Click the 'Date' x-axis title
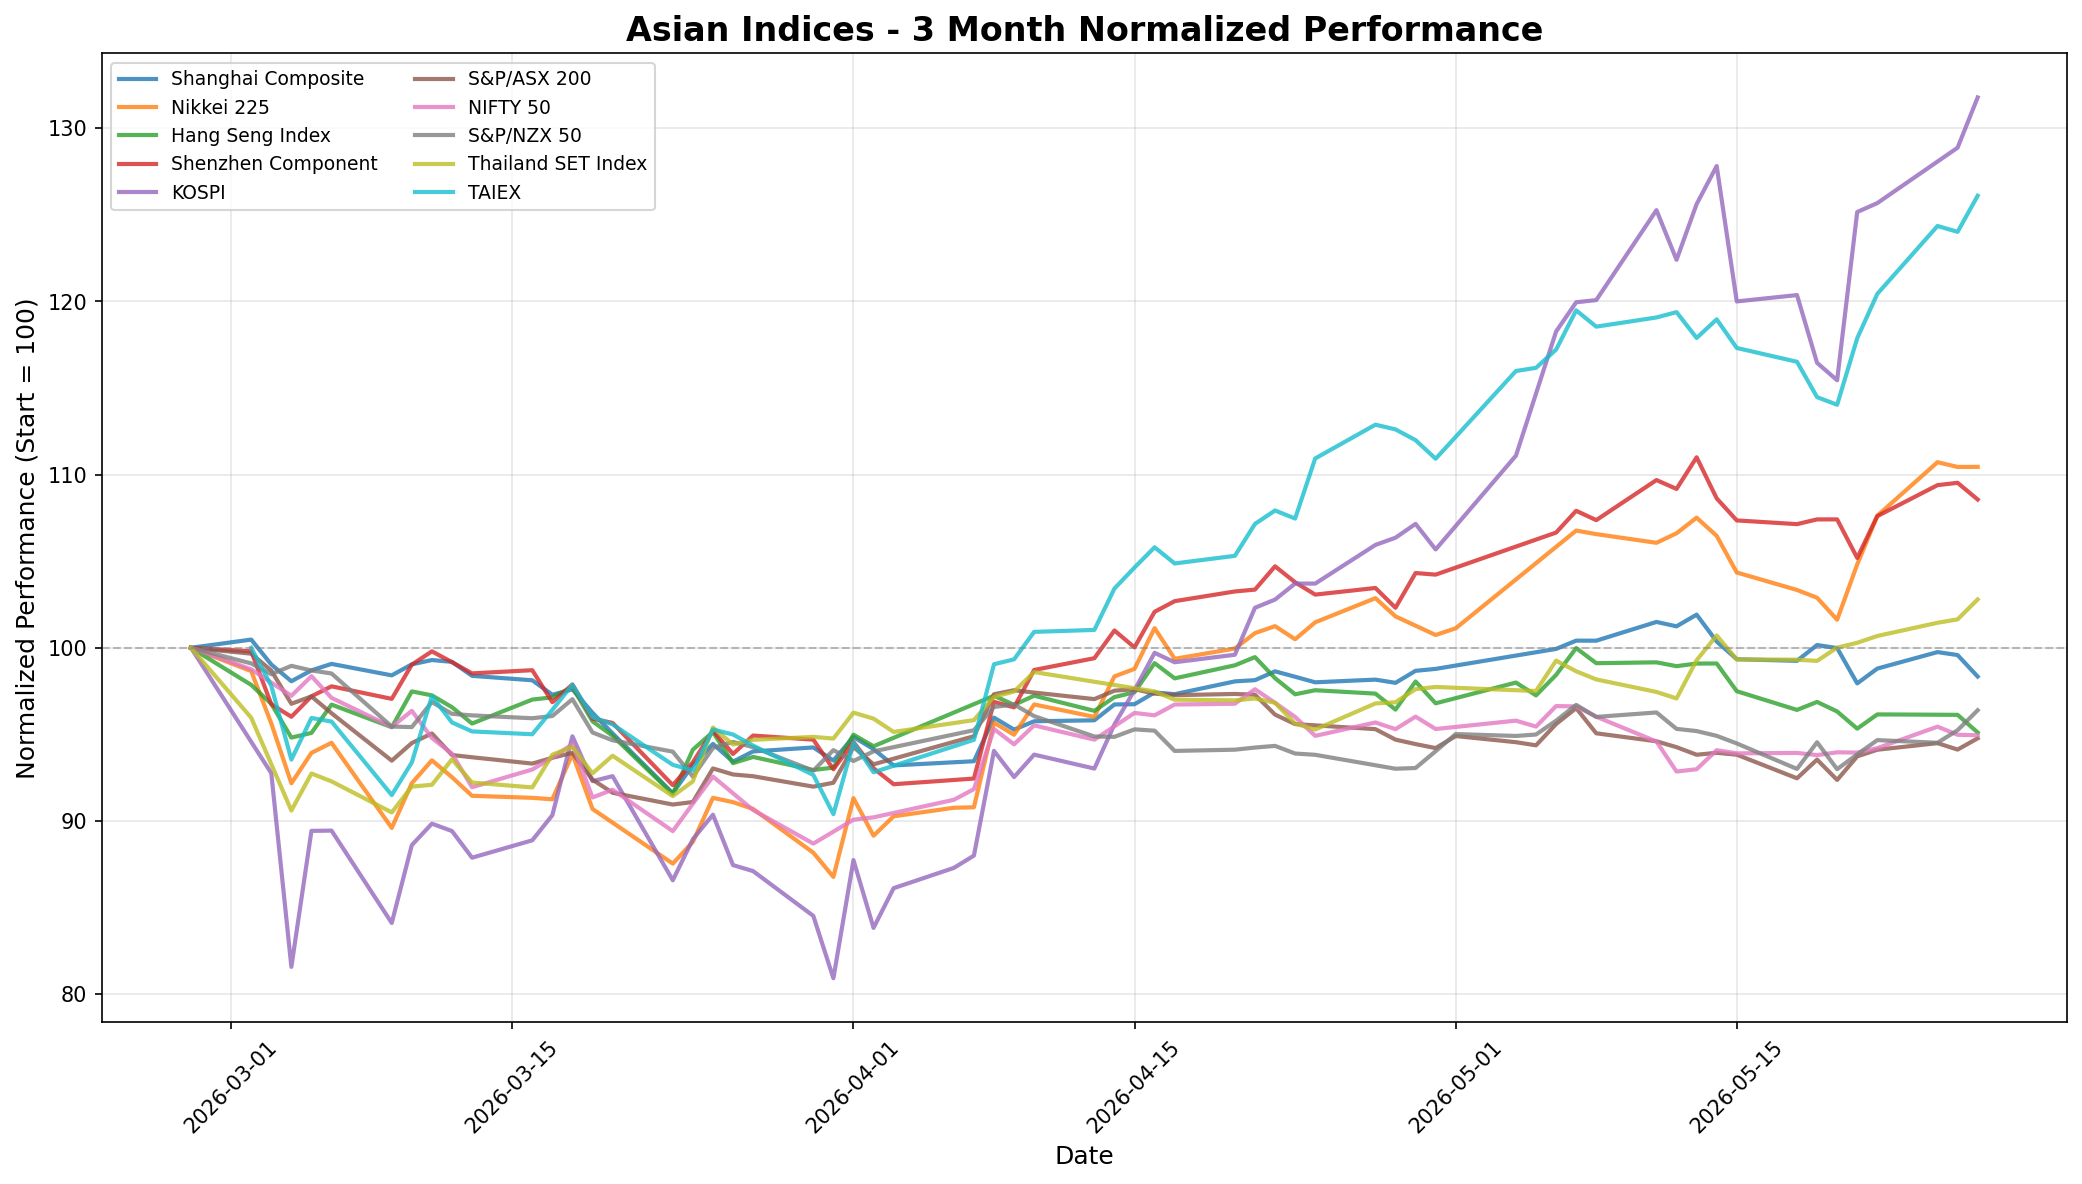The image size is (2082, 1184). point(1084,1157)
